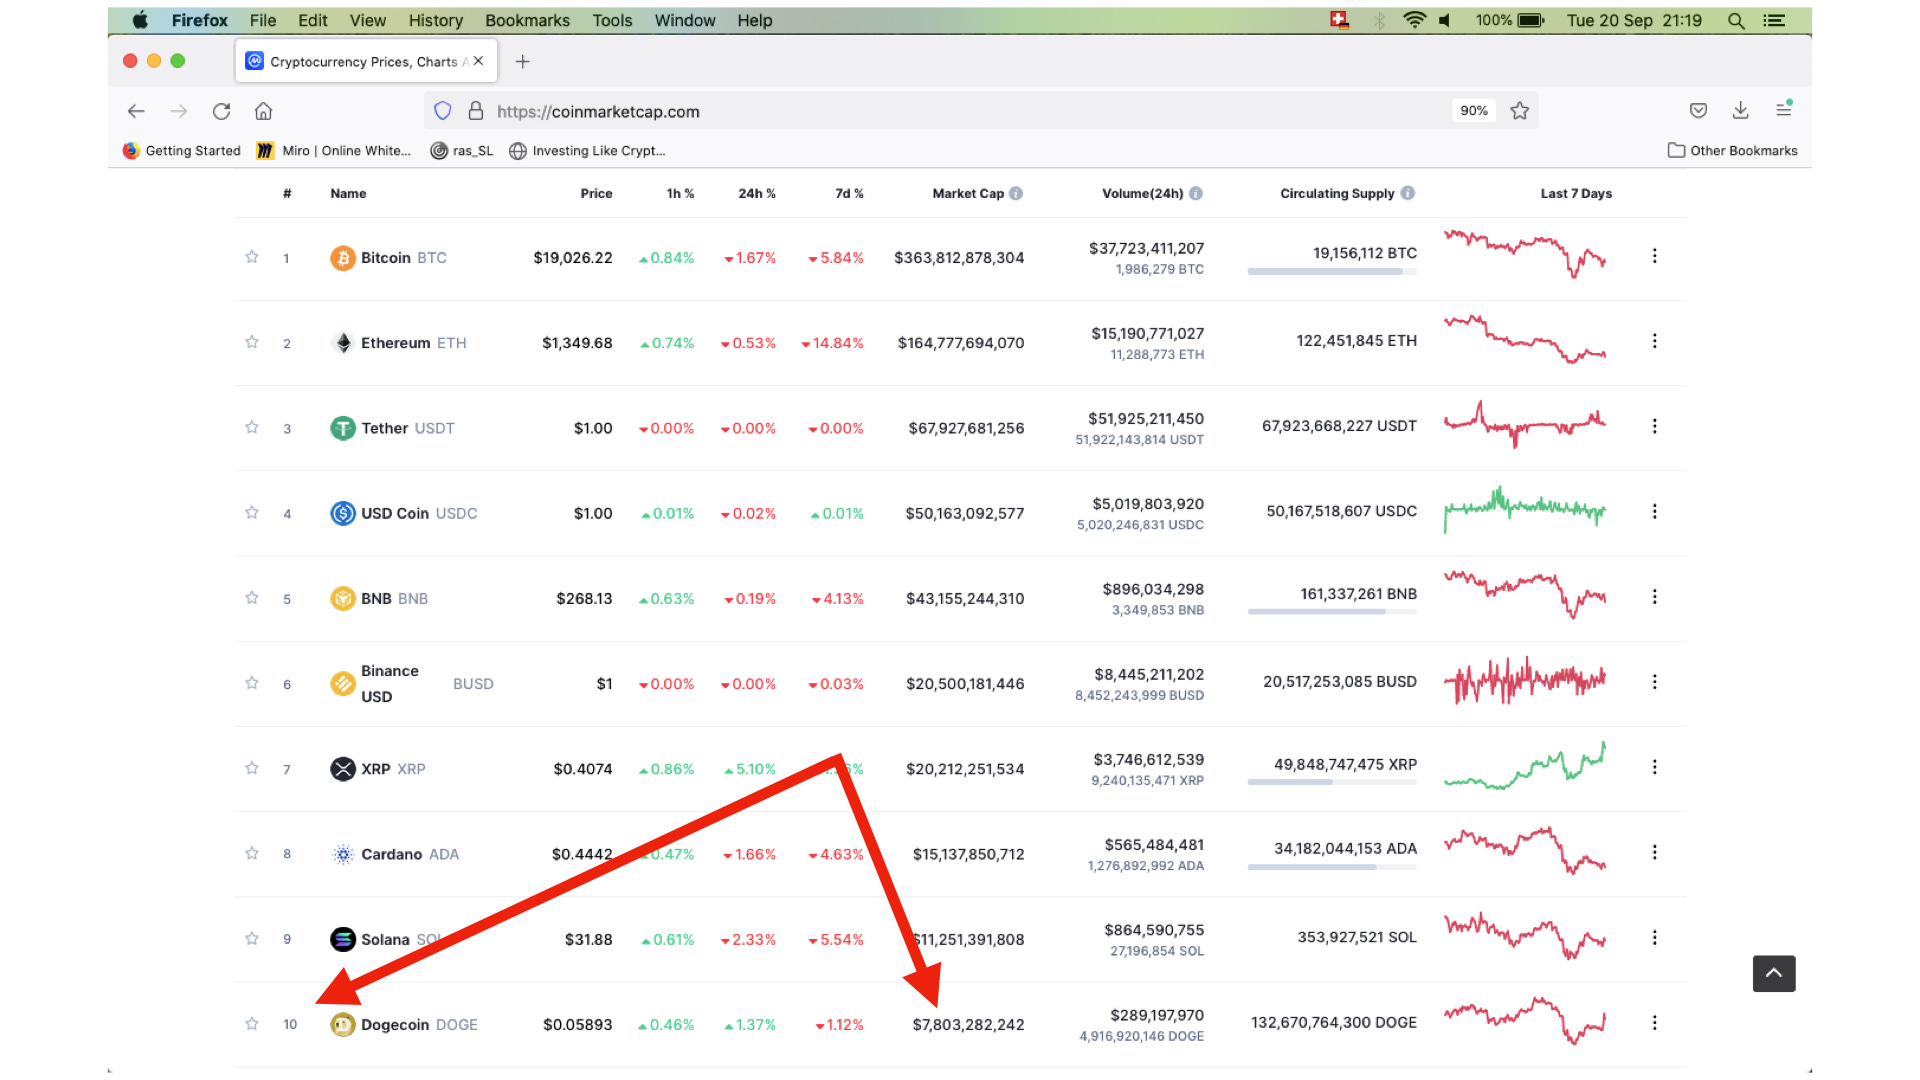
Task: Open the three-dot menu for Binance USD
Action: coord(1655,681)
